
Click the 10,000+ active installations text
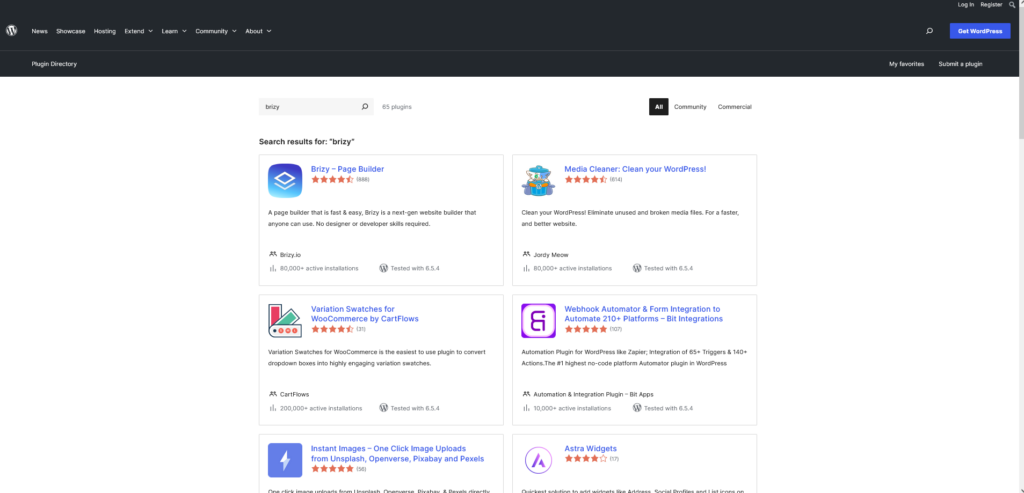pyautogui.click(x=572, y=408)
